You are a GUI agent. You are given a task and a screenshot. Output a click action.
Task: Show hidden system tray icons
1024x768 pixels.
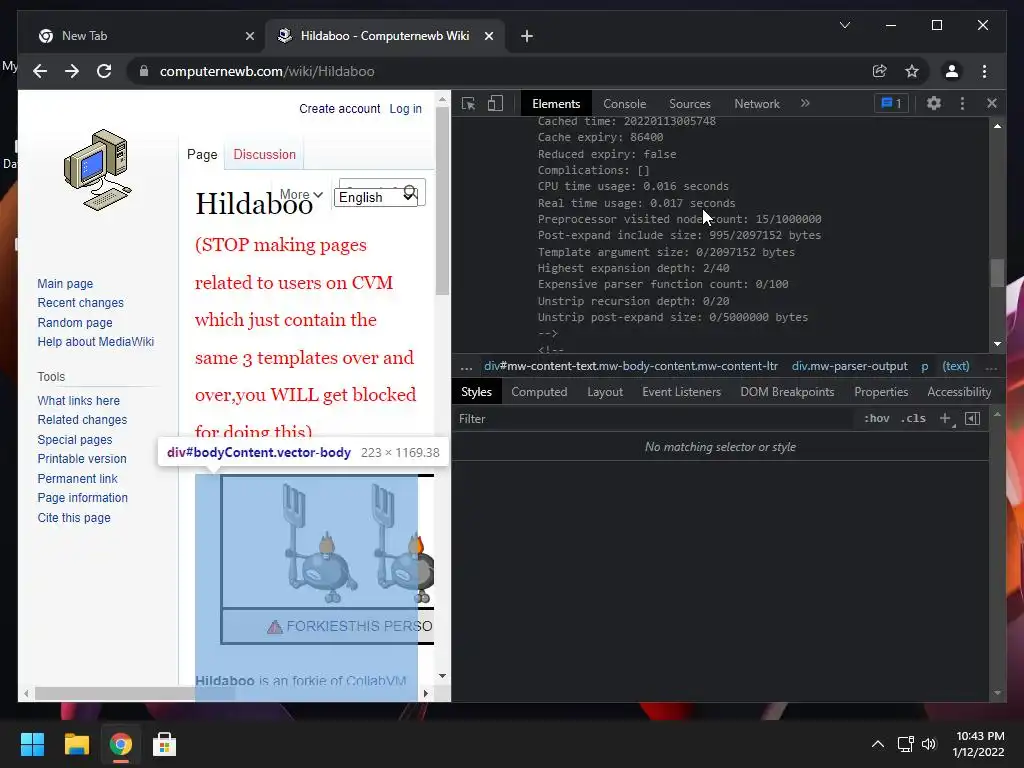pyautogui.click(x=878, y=744)
